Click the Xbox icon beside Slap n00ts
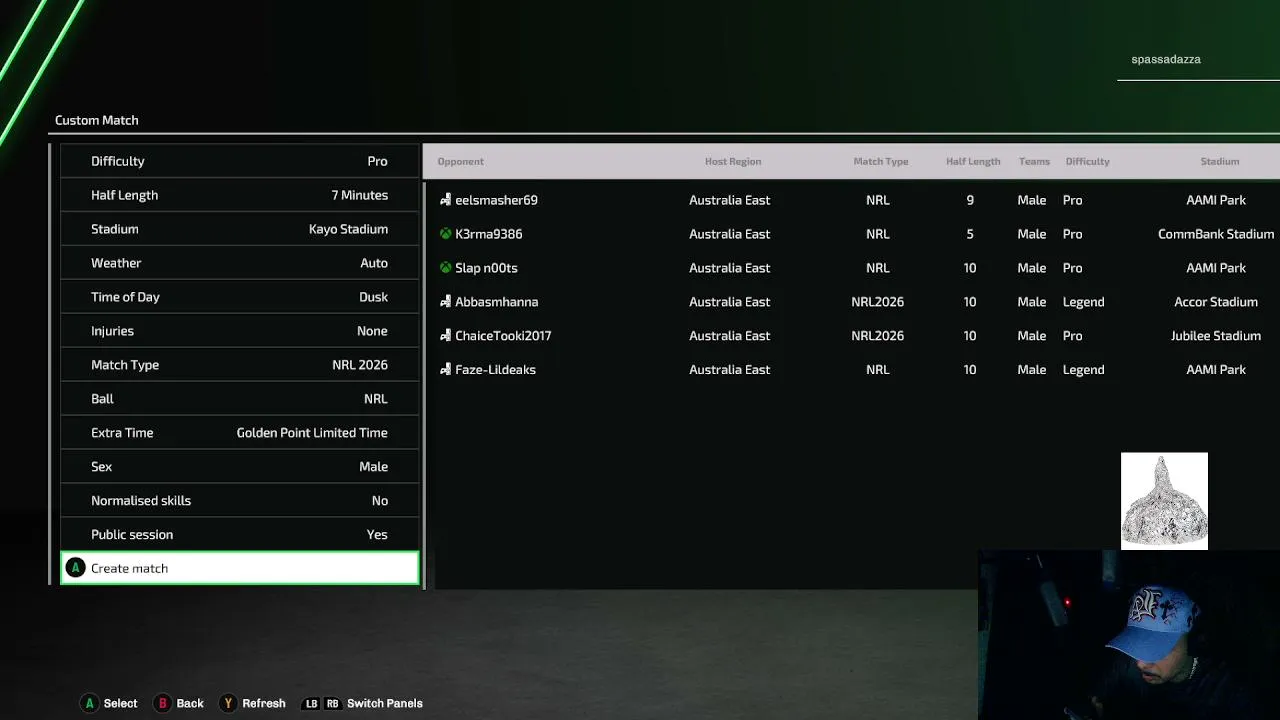This screenshot has height=720, width=1280. (x=446, y=268)
